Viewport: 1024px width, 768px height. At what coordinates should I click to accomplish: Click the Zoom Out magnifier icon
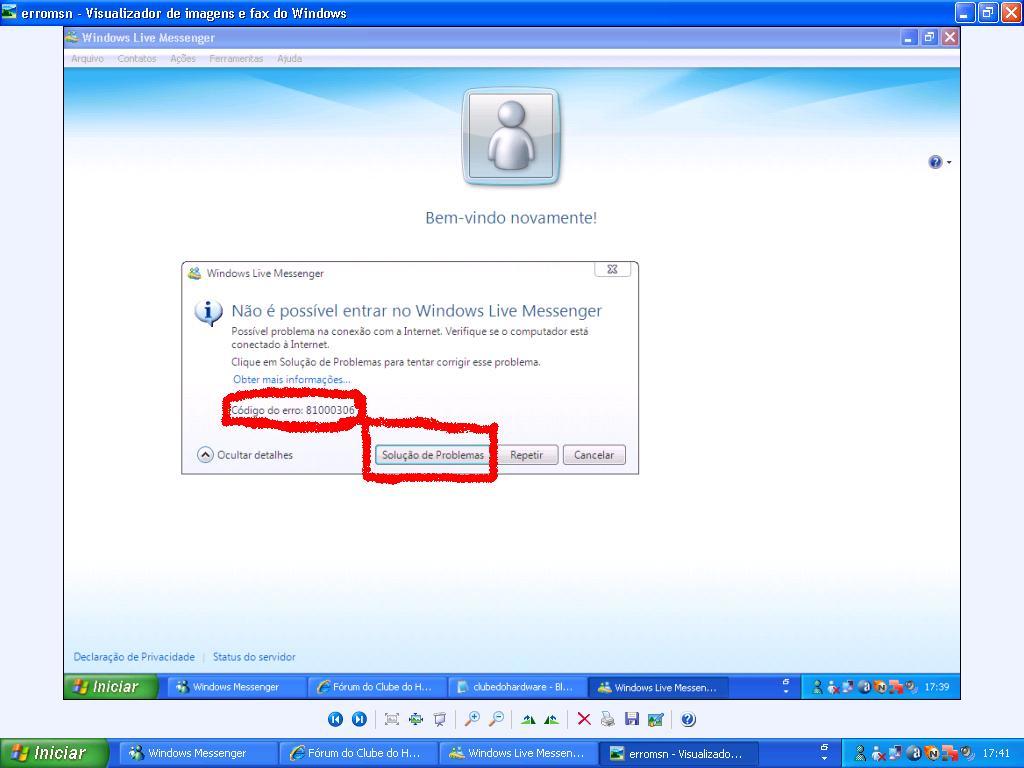496,719
